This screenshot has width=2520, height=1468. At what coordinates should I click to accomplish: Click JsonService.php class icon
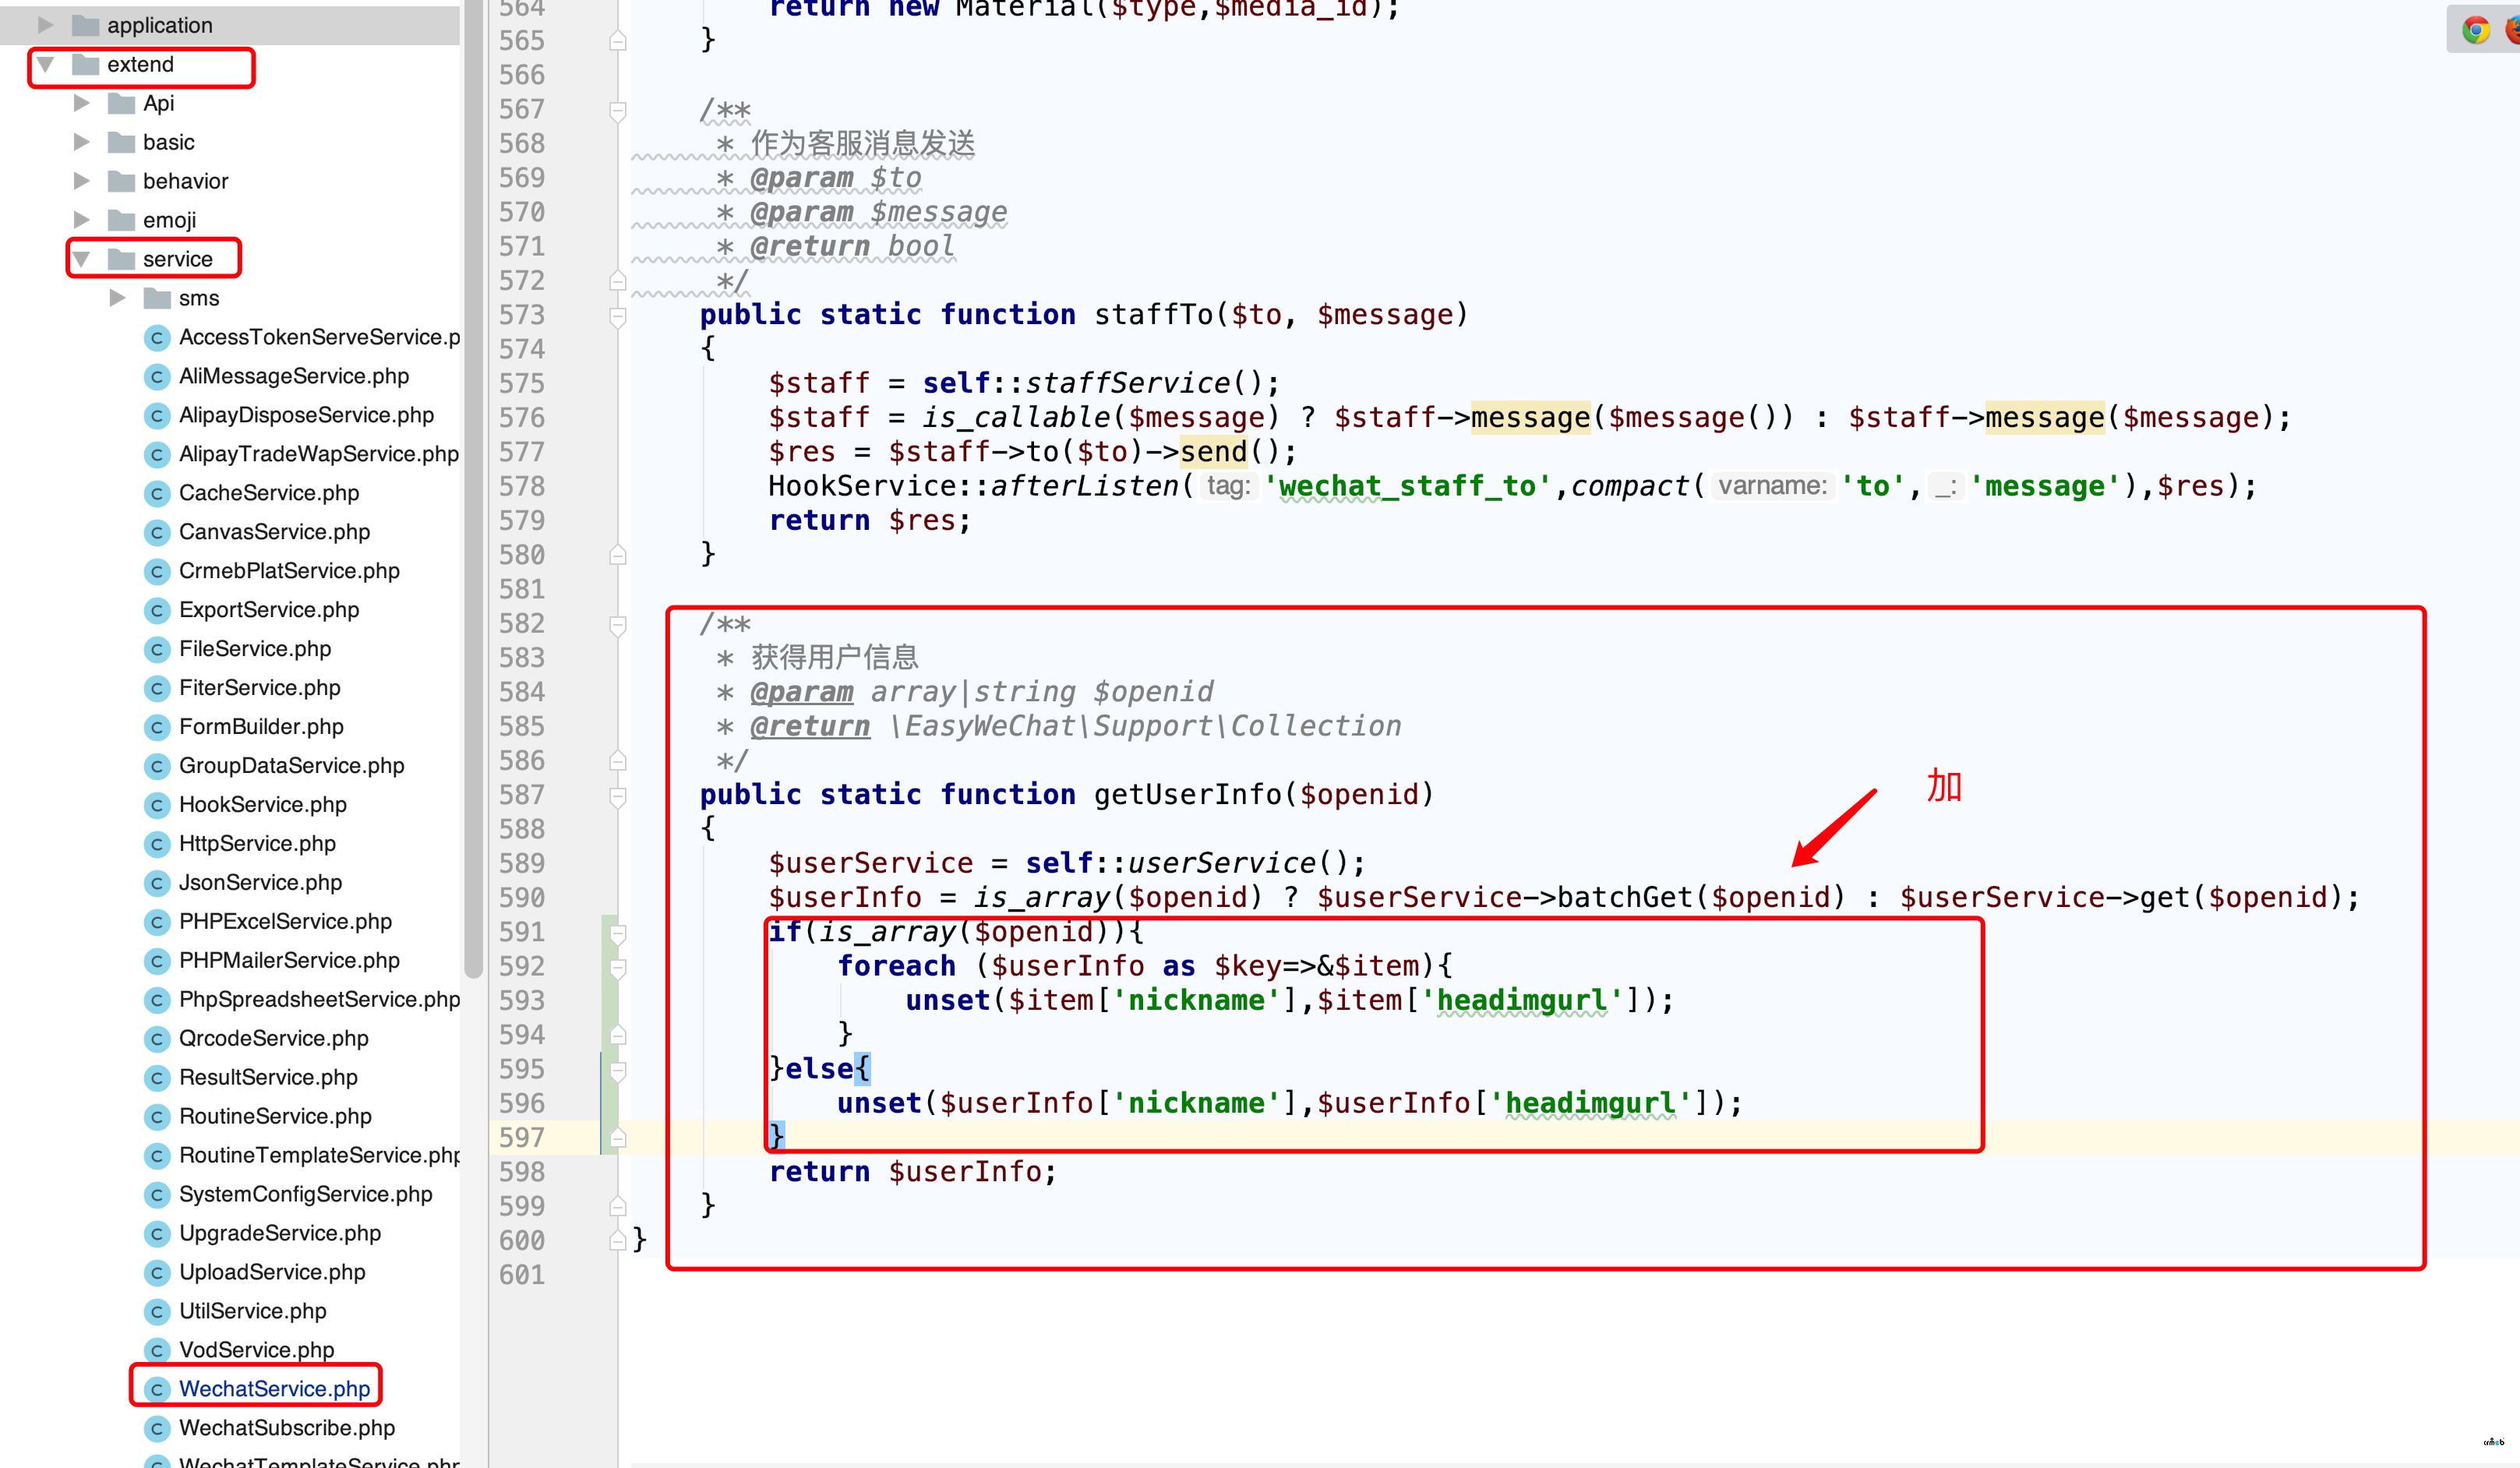[157, 883]
